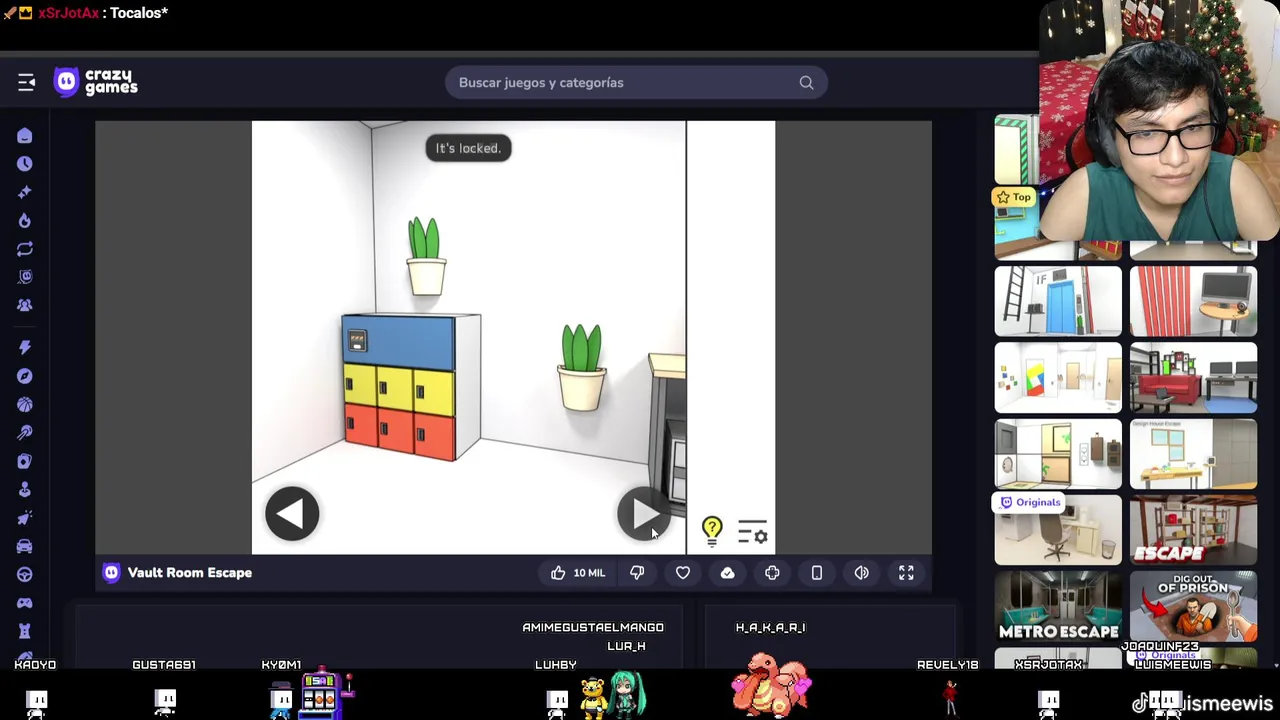Open the hint lightbulb in the game
This screenshot has width=1280, height=720.
click(712, 531)
